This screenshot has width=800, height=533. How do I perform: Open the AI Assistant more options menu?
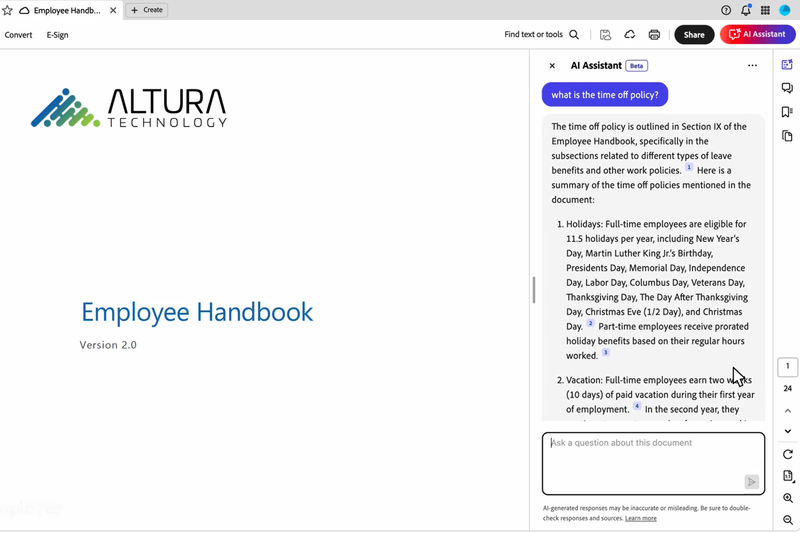pyautogui.click(x=752, y=66)
